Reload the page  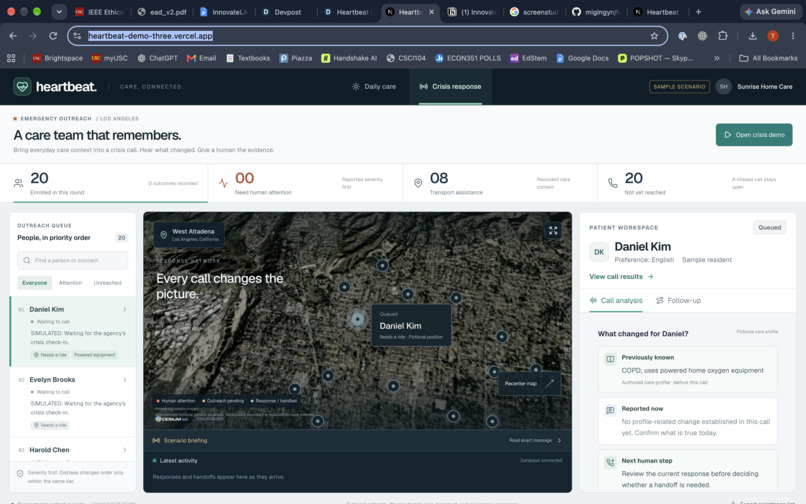point(53,35)
